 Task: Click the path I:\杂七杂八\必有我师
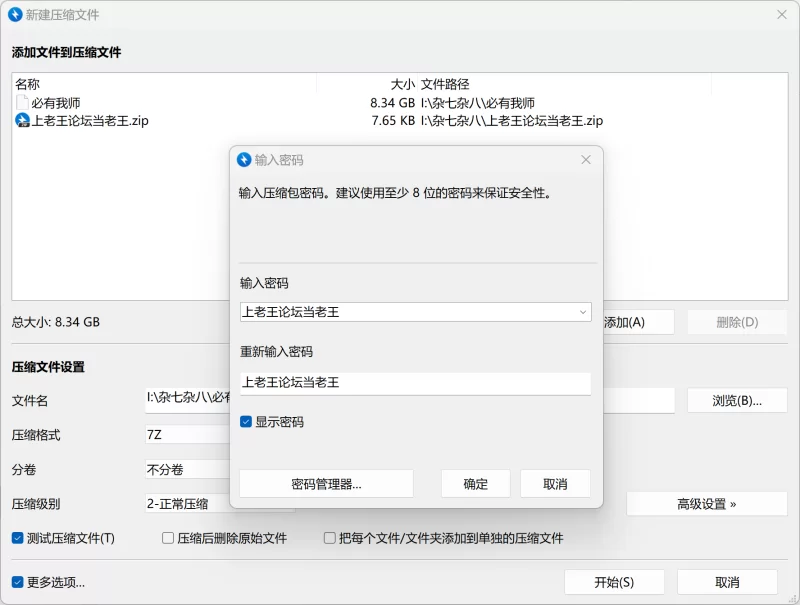pyautogui.click(x=478, y=103)
